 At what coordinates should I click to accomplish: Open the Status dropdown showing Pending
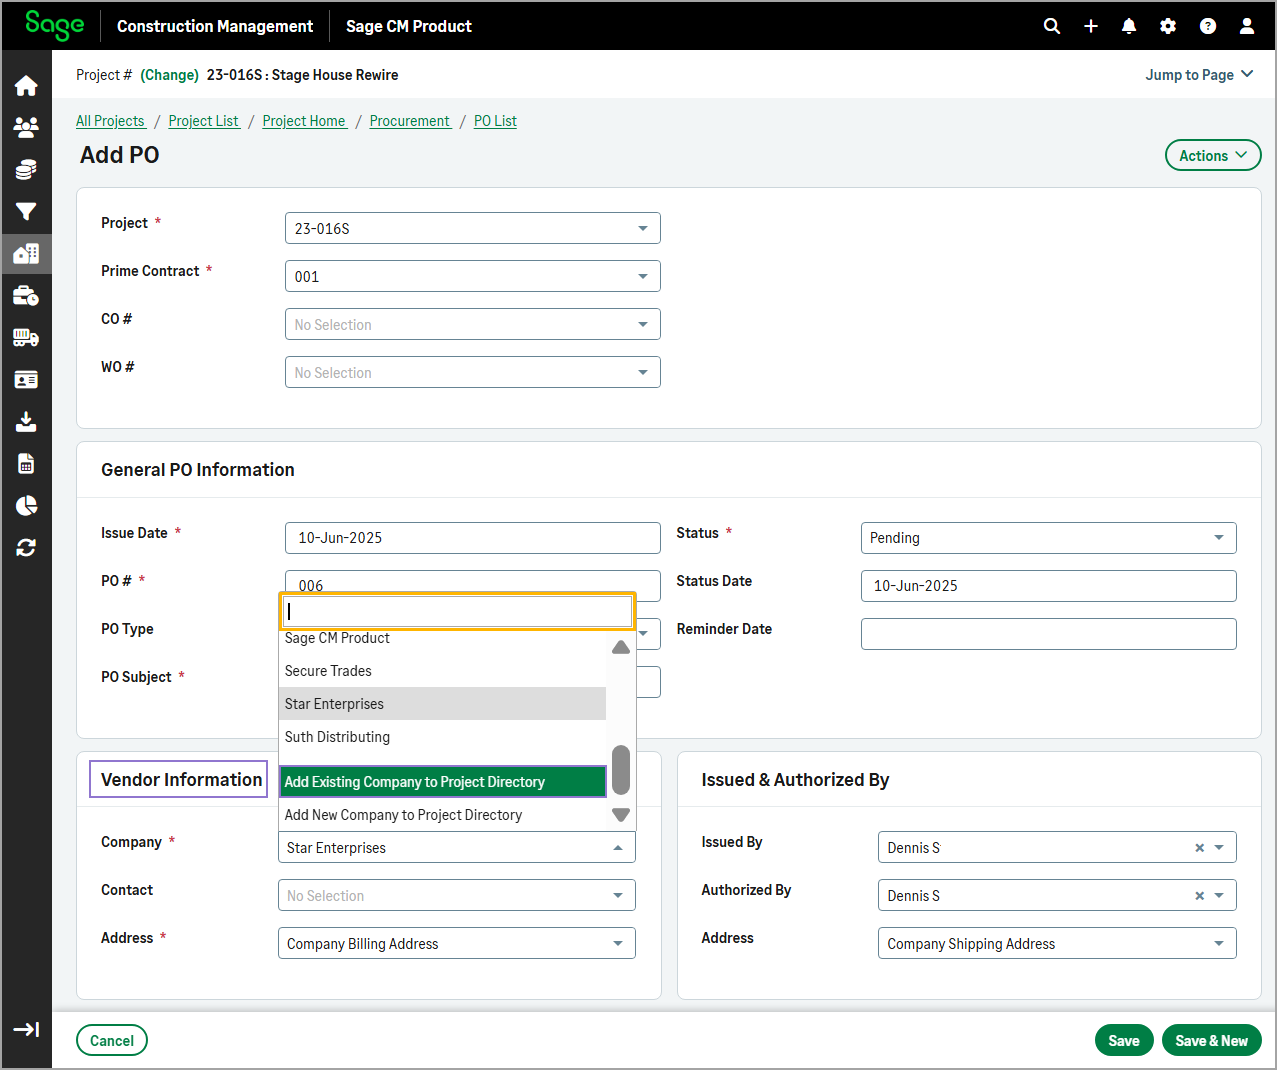tap(1048, 538)
